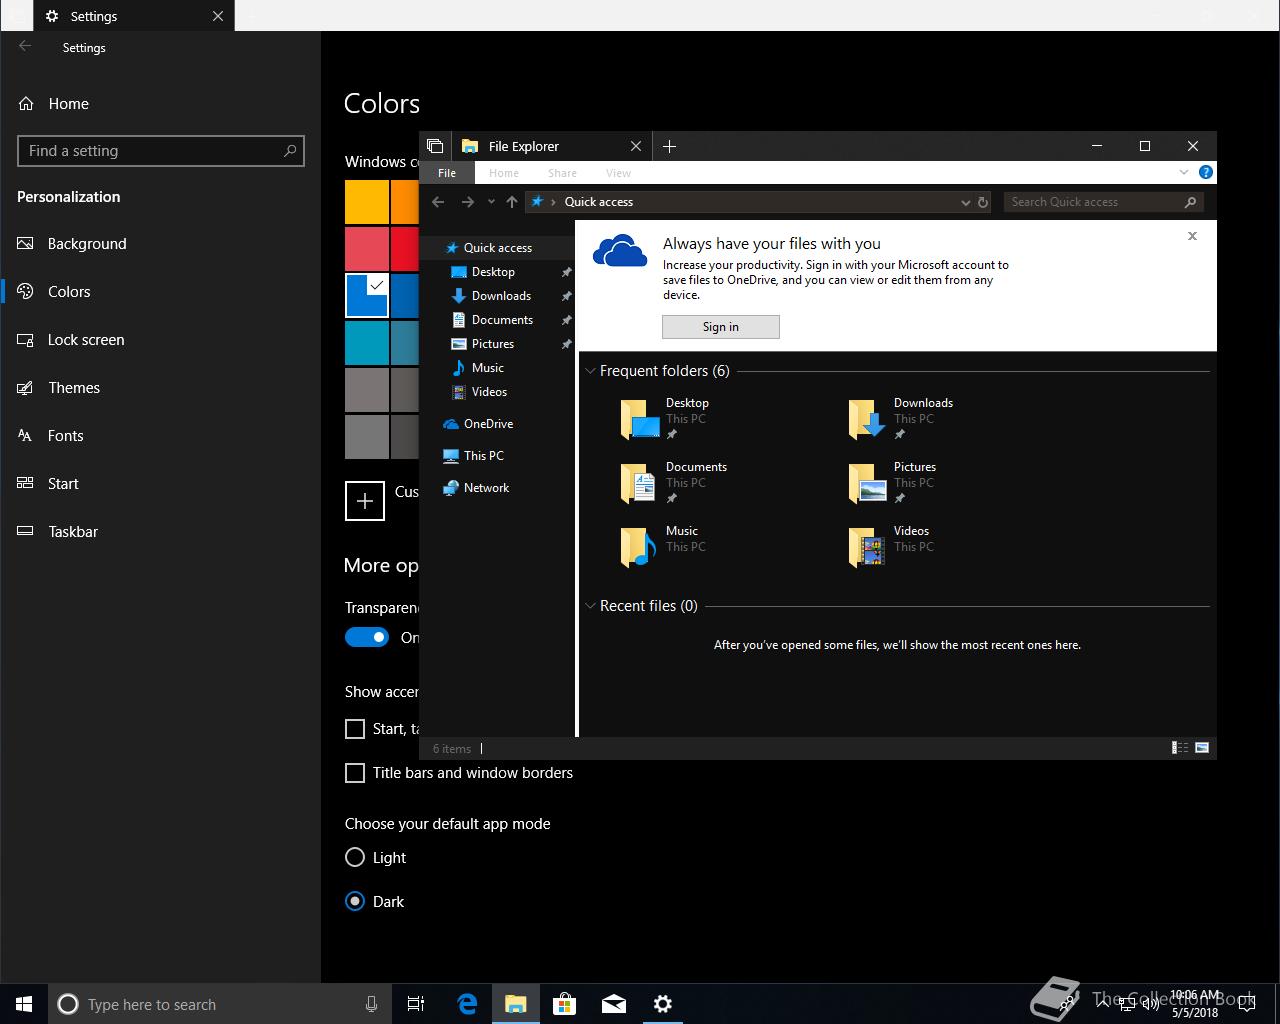Toggle Transparency effects switch

click(x=367, y=637)
